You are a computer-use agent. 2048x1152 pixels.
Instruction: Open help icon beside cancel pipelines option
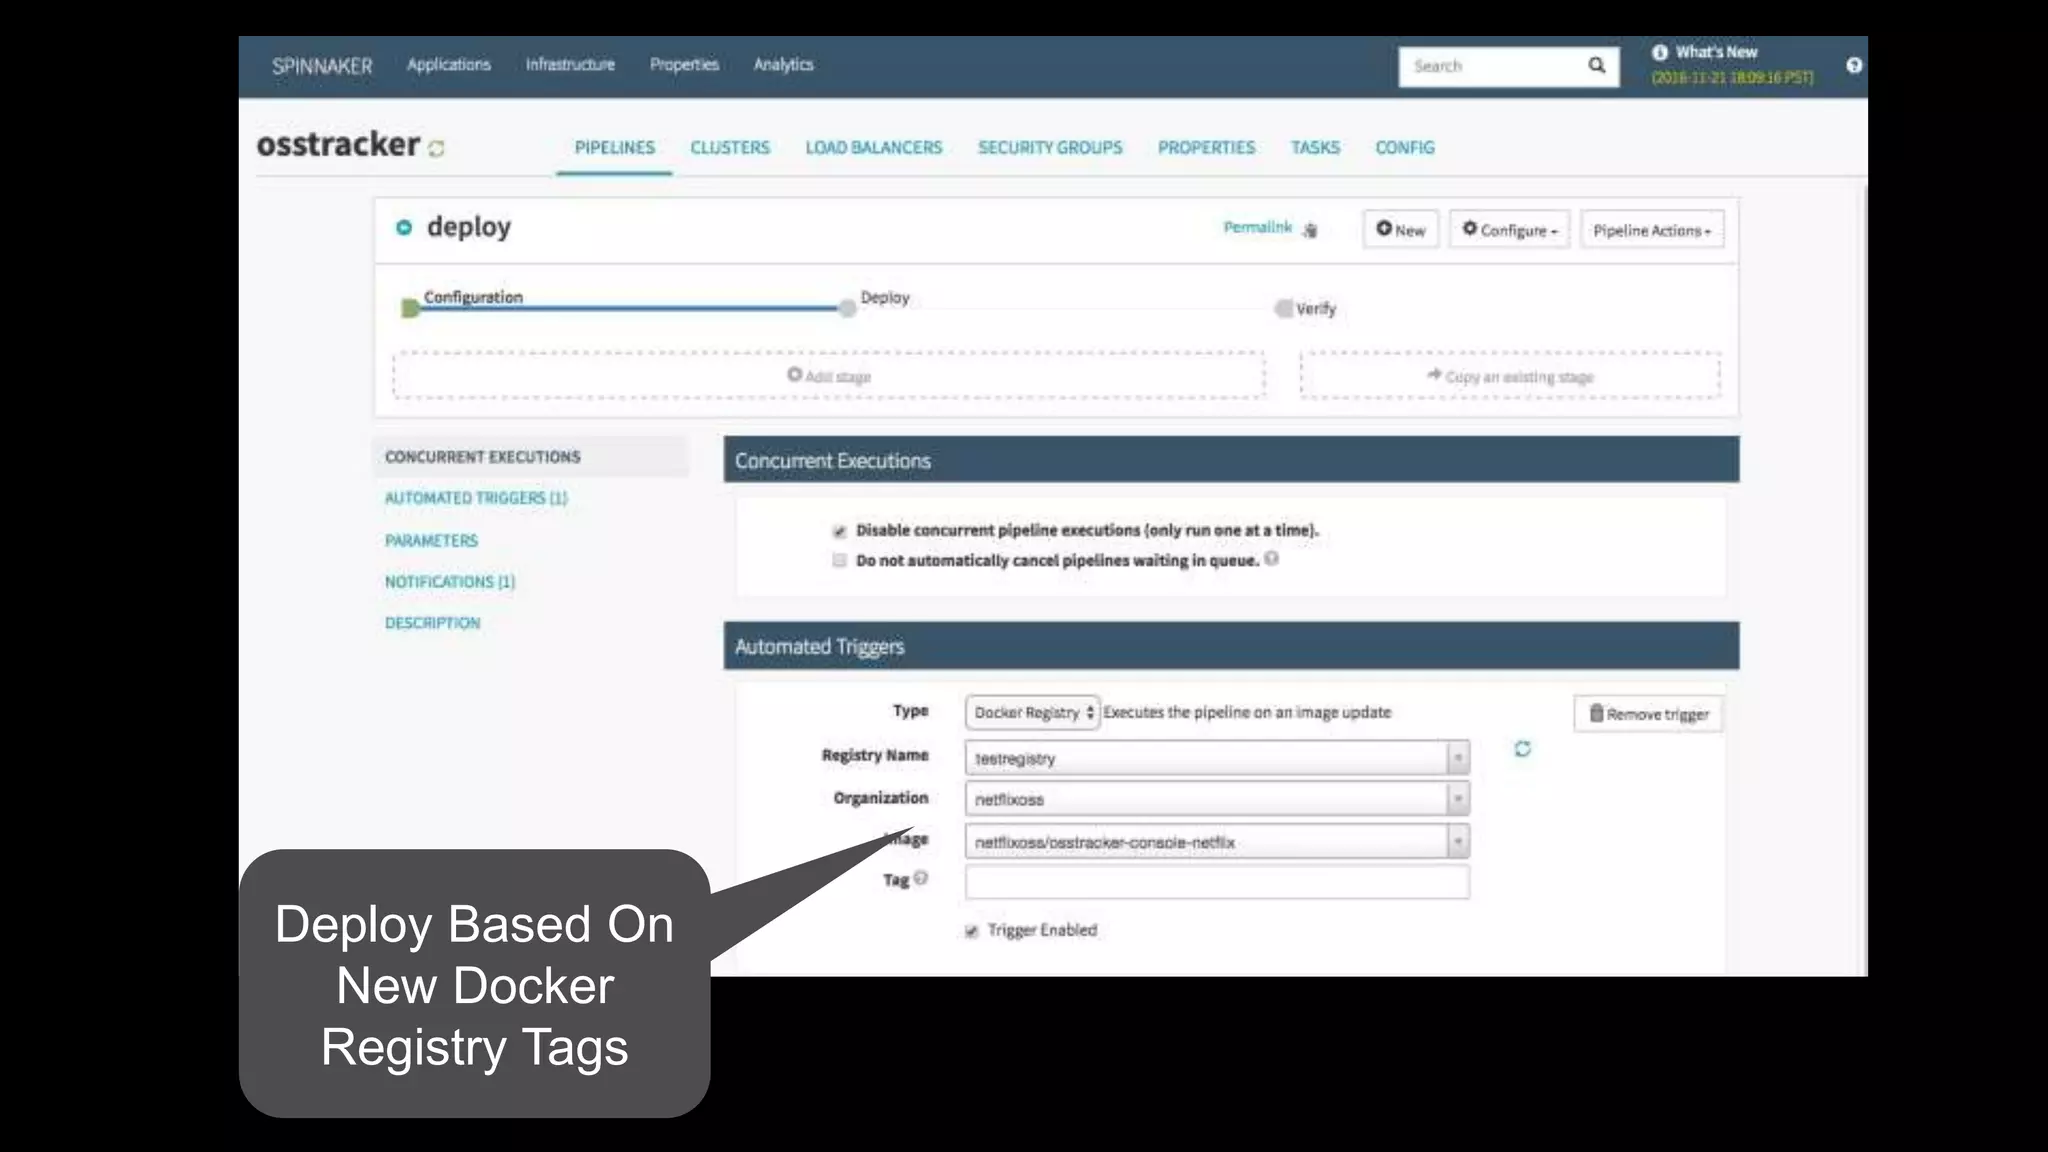(1271, 559)
